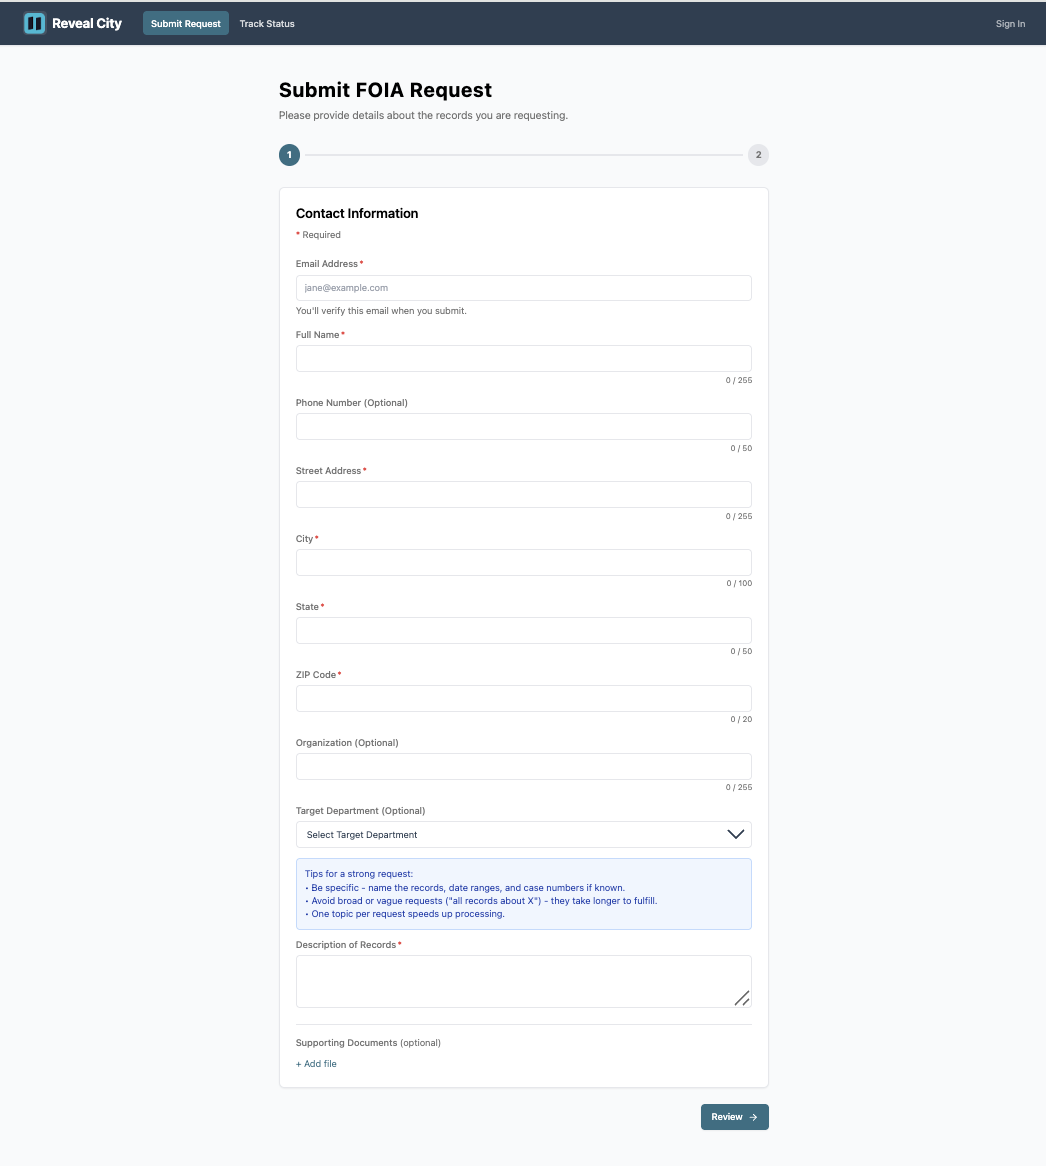Screen dimensions: 1046x1166
Task: Open the Submit Request tab
Action: click(x=186, y=24)
